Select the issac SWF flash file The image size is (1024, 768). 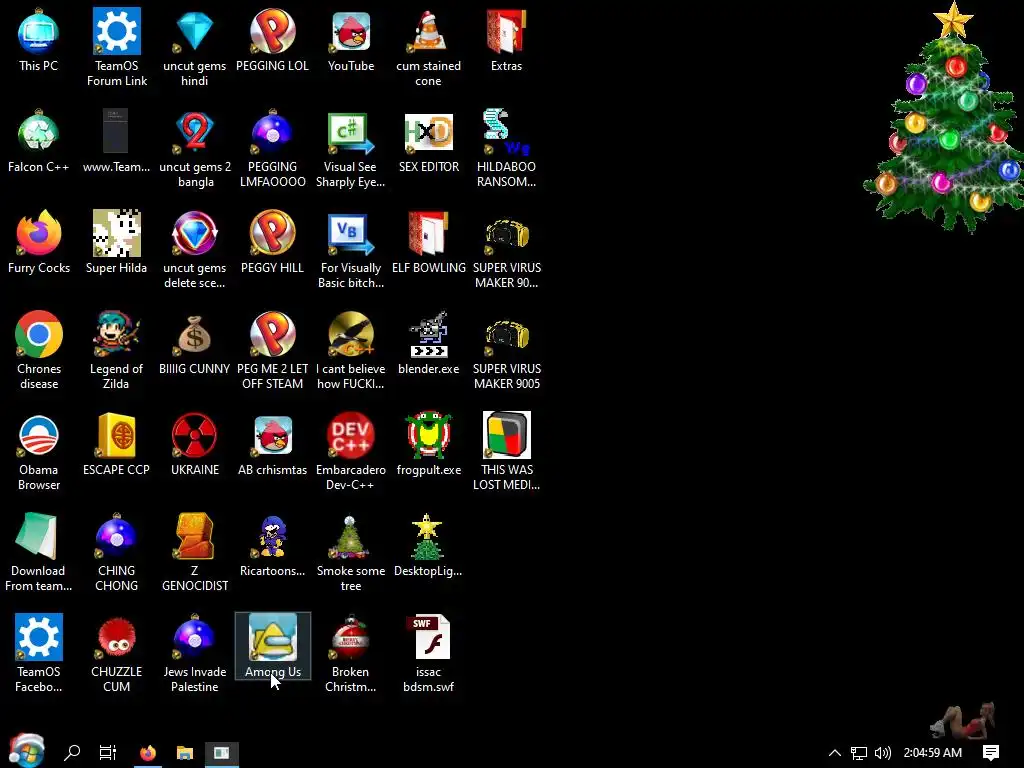pyautogui.click(x=428, y=653)
